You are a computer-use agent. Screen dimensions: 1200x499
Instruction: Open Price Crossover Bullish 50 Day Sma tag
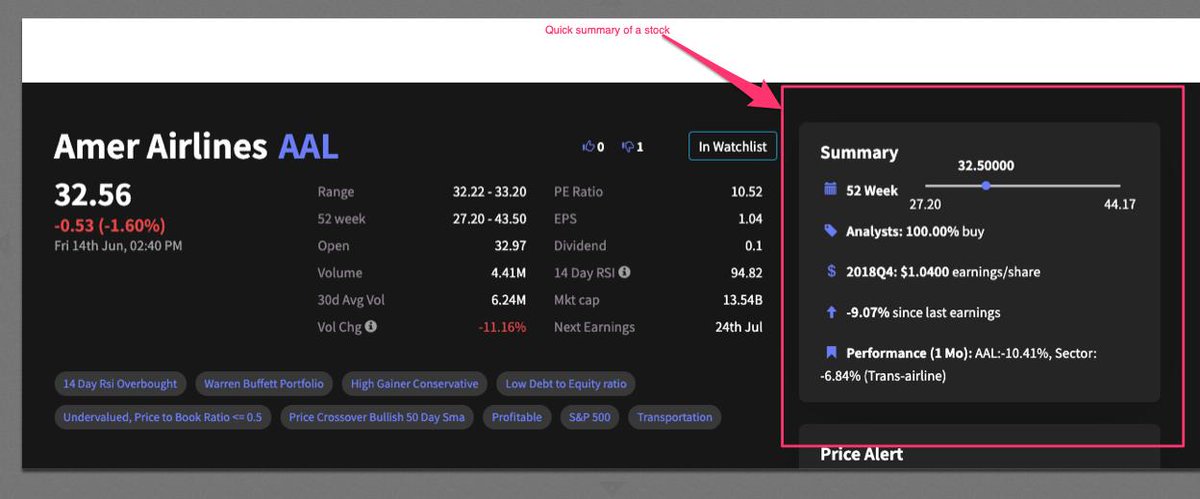click(x=377, y=417)
